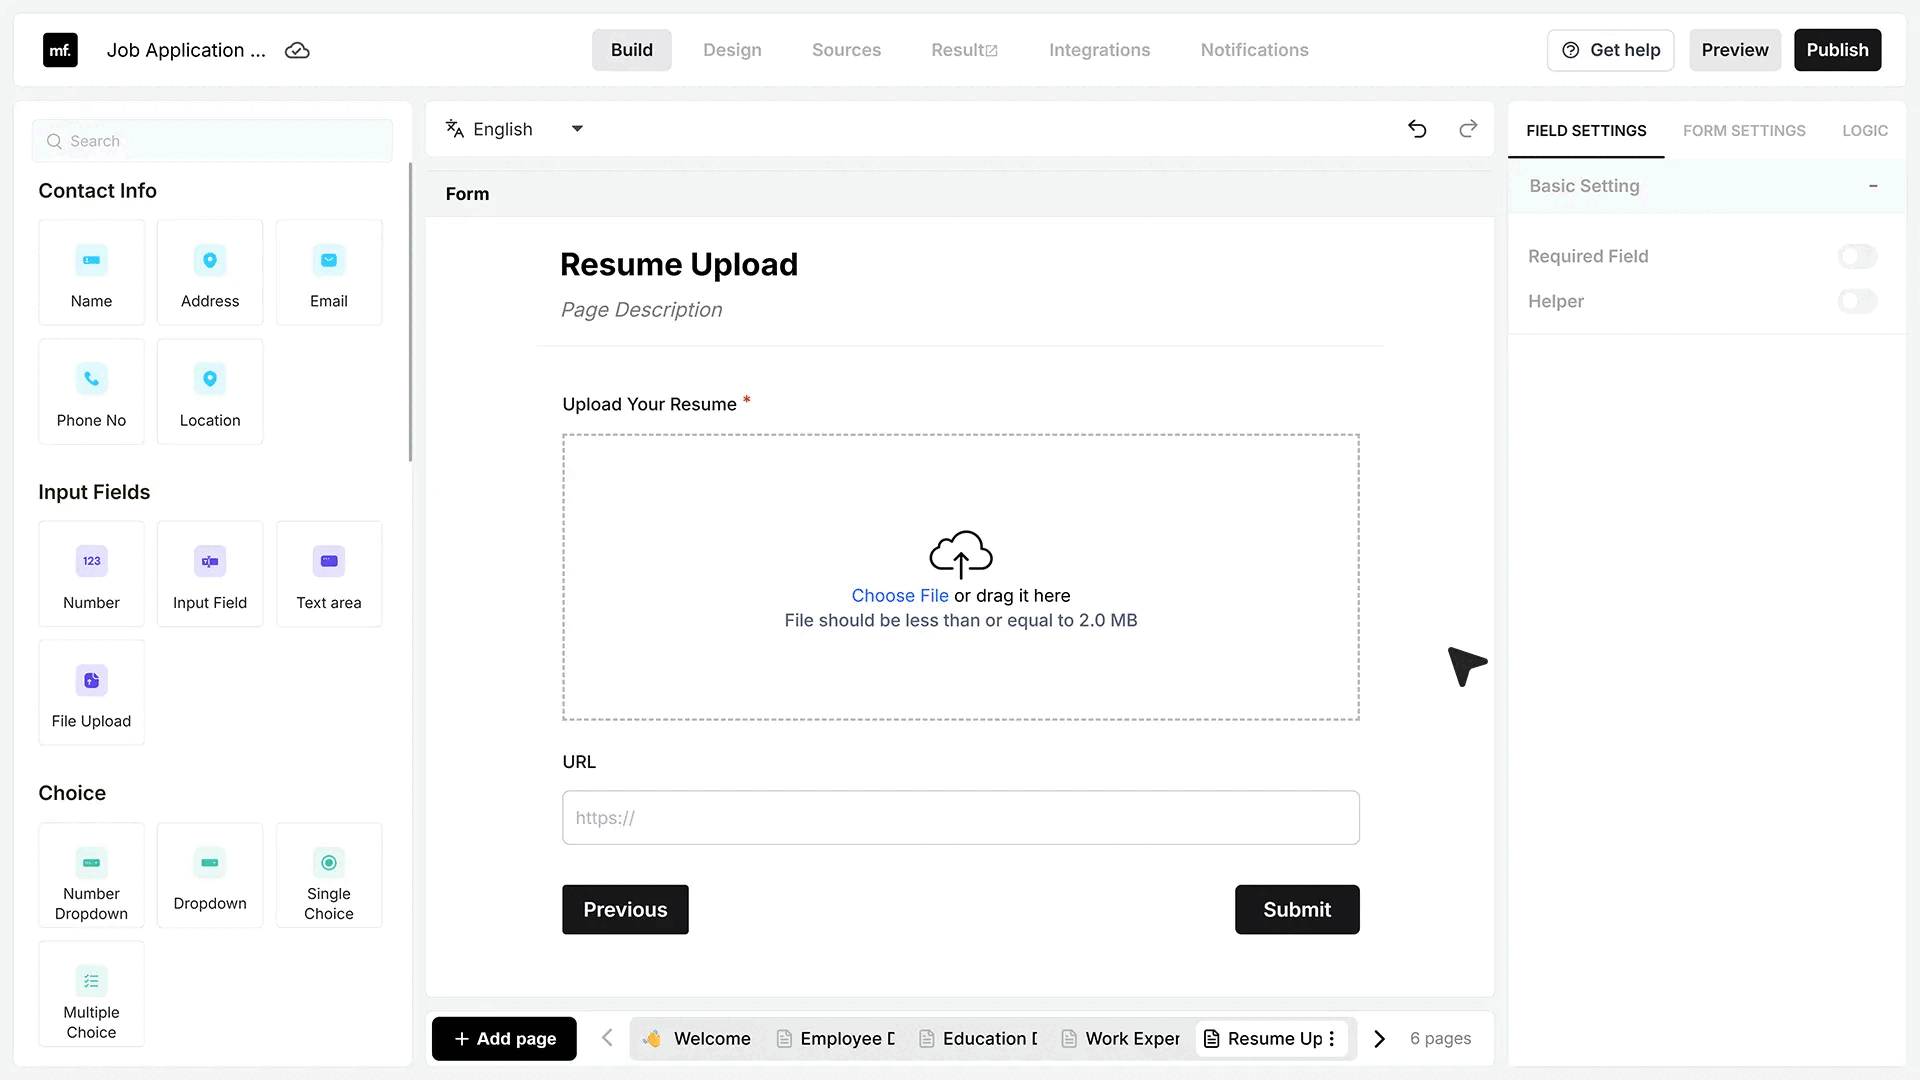1920x1080 pixels.
Task: Click the Job Application form title
Action: tap(186, 50)
